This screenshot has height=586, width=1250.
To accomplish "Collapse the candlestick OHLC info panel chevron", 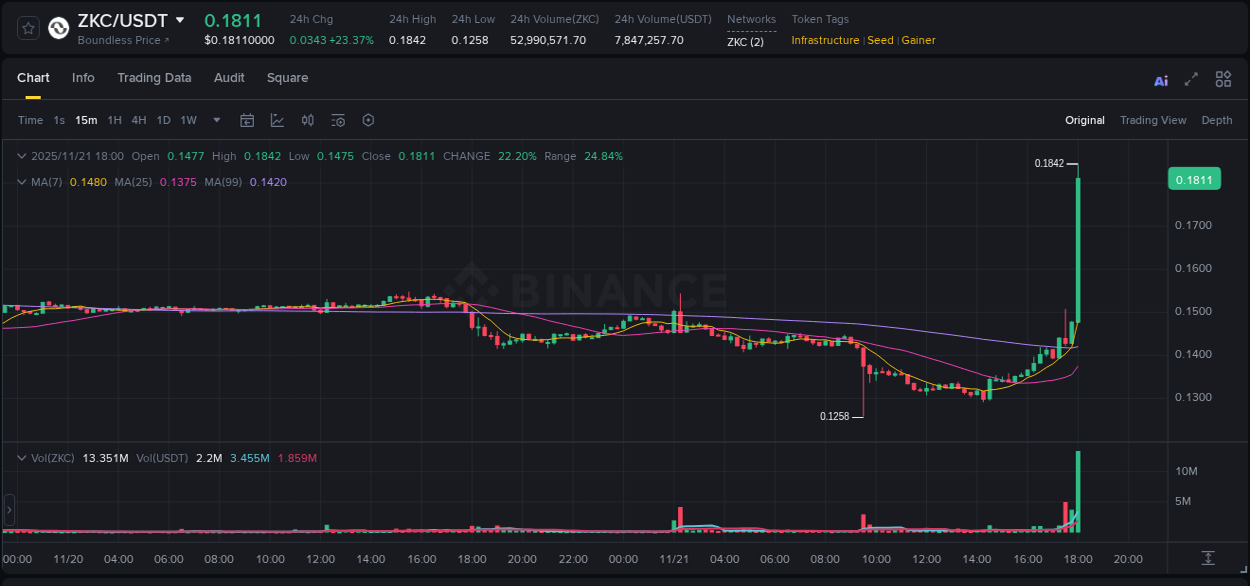I will click(20, 156).
